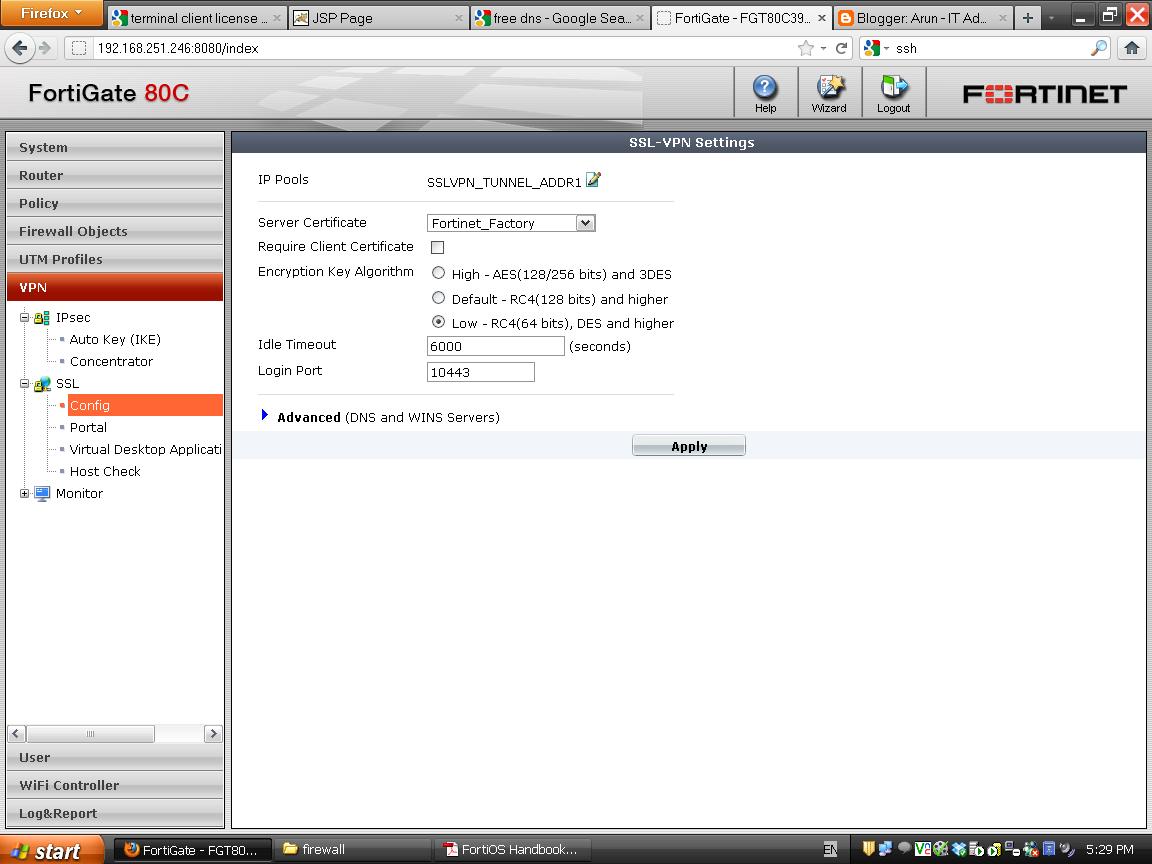The width and height of the screenshot is (1152, 864).
Task: Edit the SSLVPN_TUNNEL_ADDR1 IP pool icon
Action: pyautogui.click(x=594, y=180)
